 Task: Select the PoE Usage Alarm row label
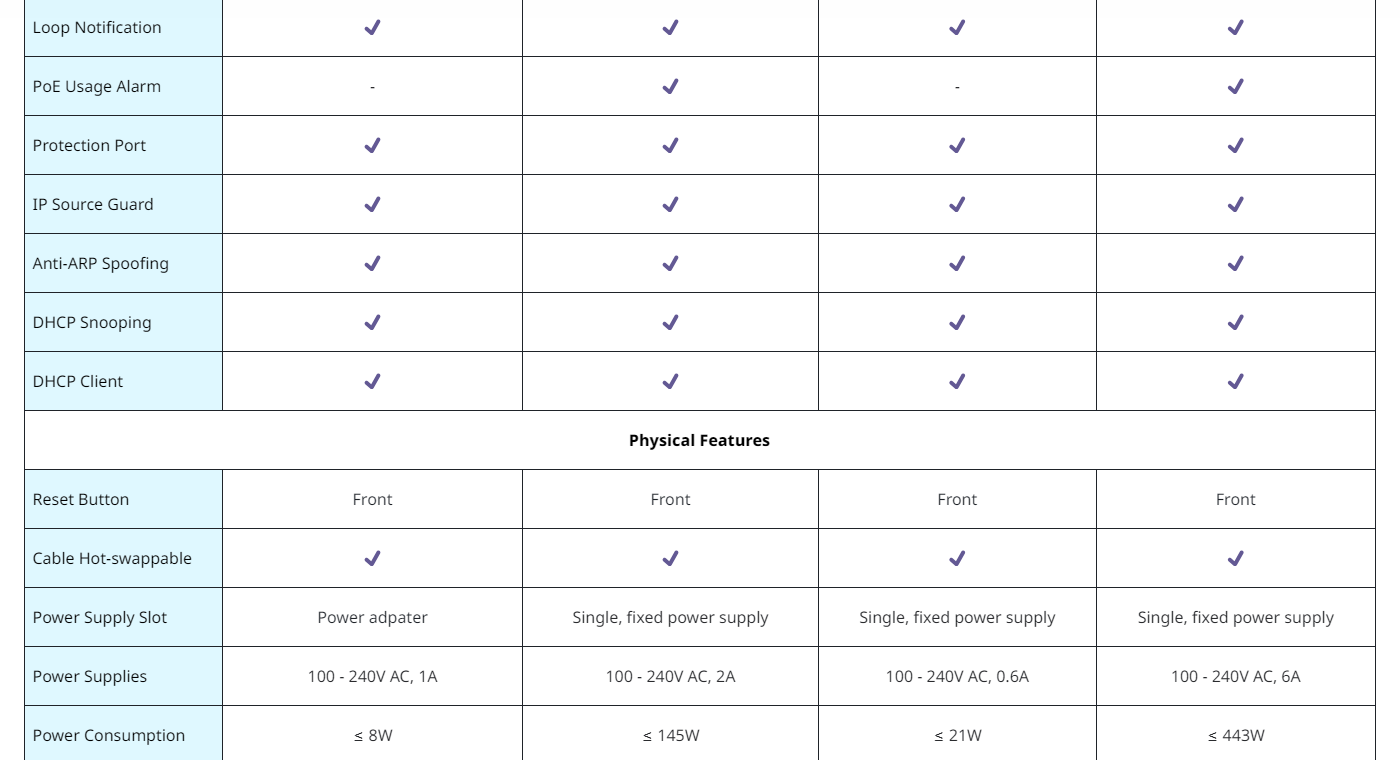point(97,86)
